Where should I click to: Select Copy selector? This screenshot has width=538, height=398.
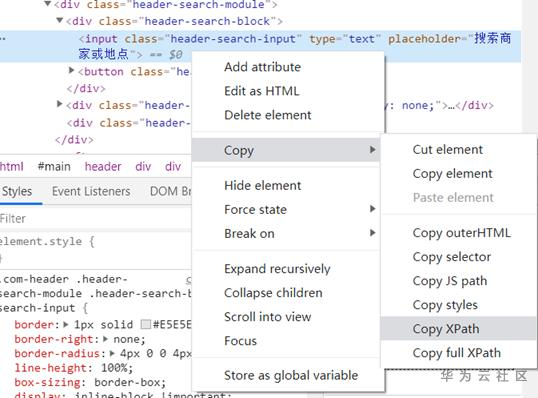pyautogui.click(x=452, y=257)
